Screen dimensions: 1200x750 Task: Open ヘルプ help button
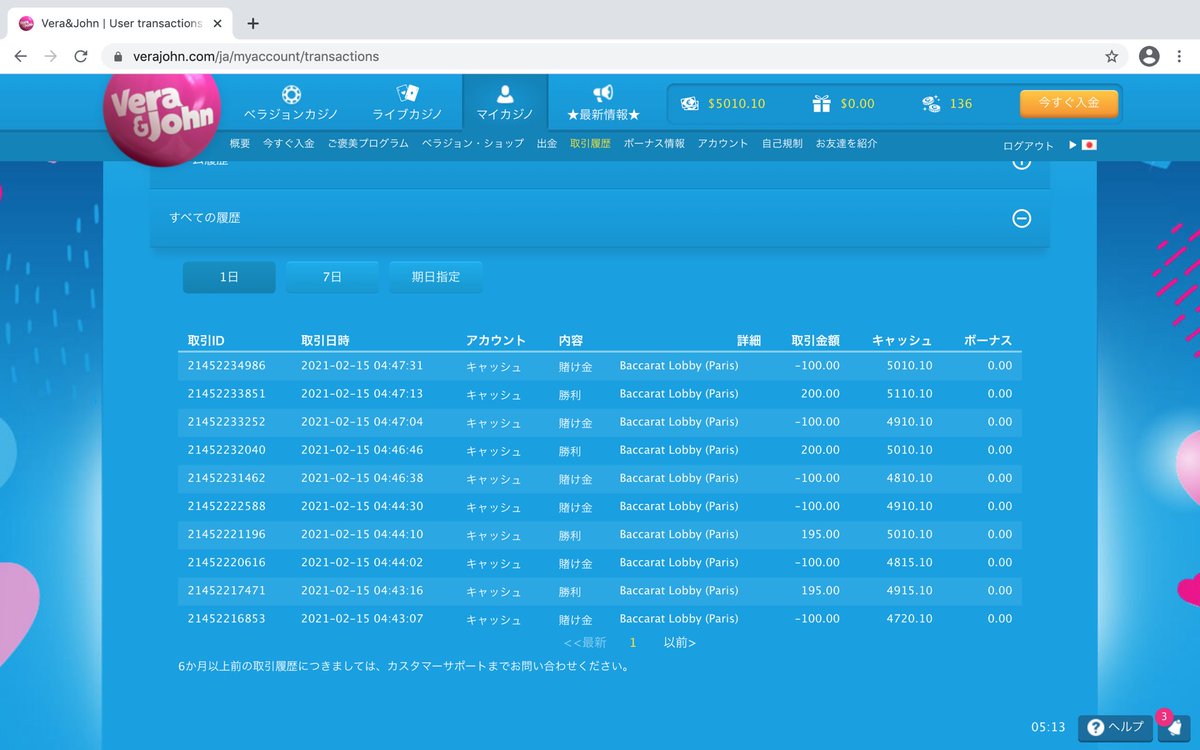pyautogui.click(x=1115, y=728)
